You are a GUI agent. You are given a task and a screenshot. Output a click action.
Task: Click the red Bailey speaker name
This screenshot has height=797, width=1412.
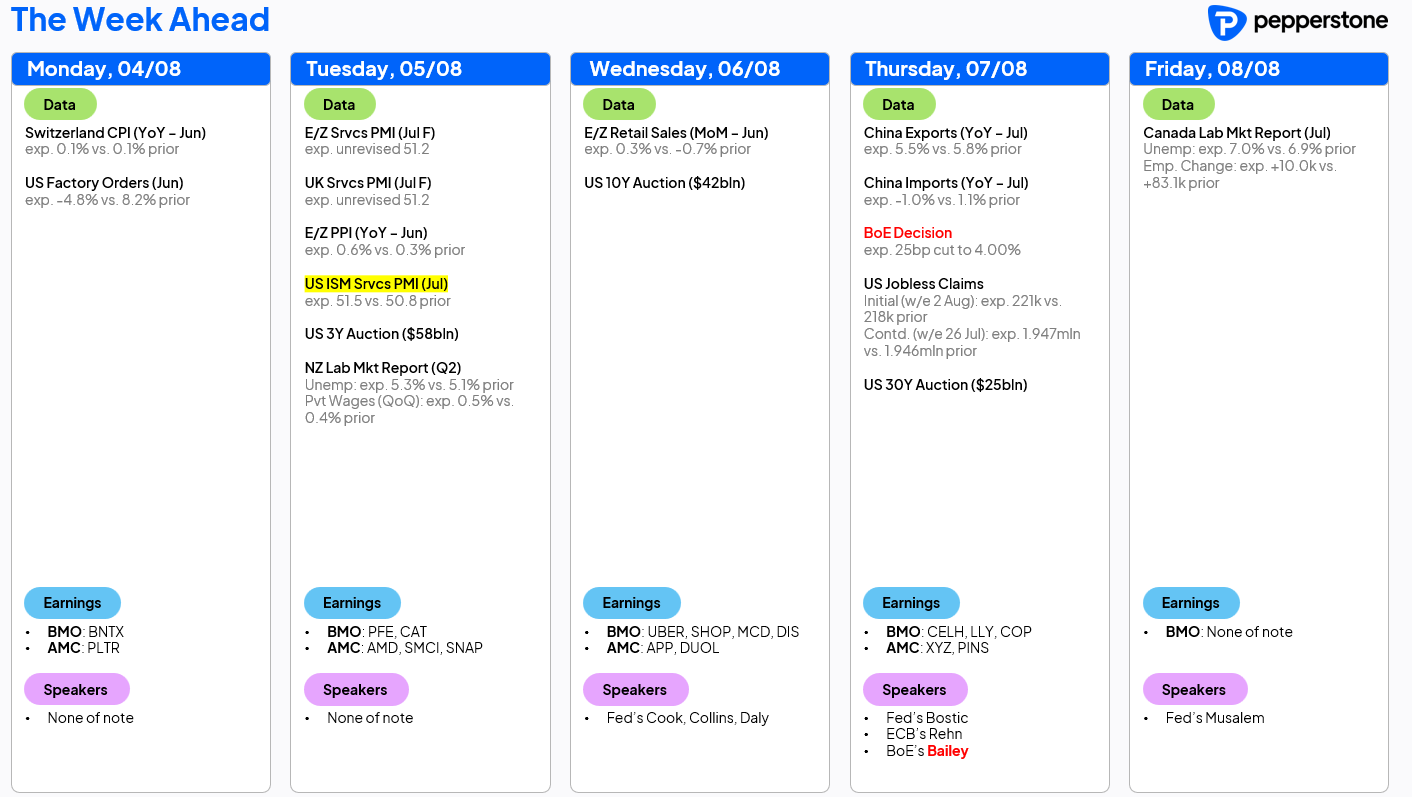(x=948, y=751)
